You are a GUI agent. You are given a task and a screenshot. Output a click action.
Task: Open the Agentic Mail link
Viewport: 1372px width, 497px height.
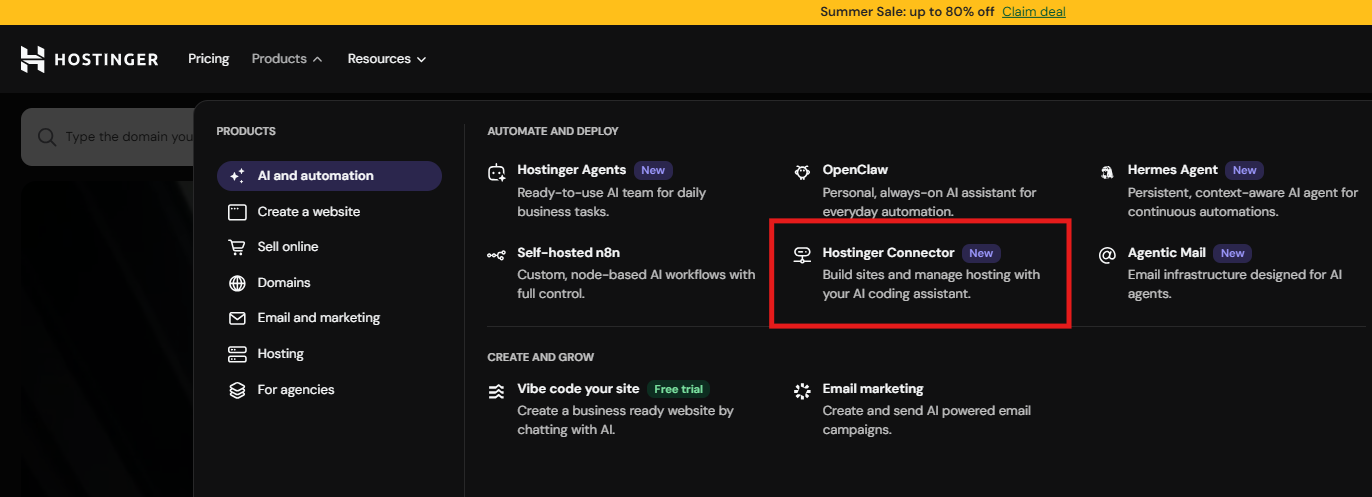pyautogui.click(x=1166, y=253)
